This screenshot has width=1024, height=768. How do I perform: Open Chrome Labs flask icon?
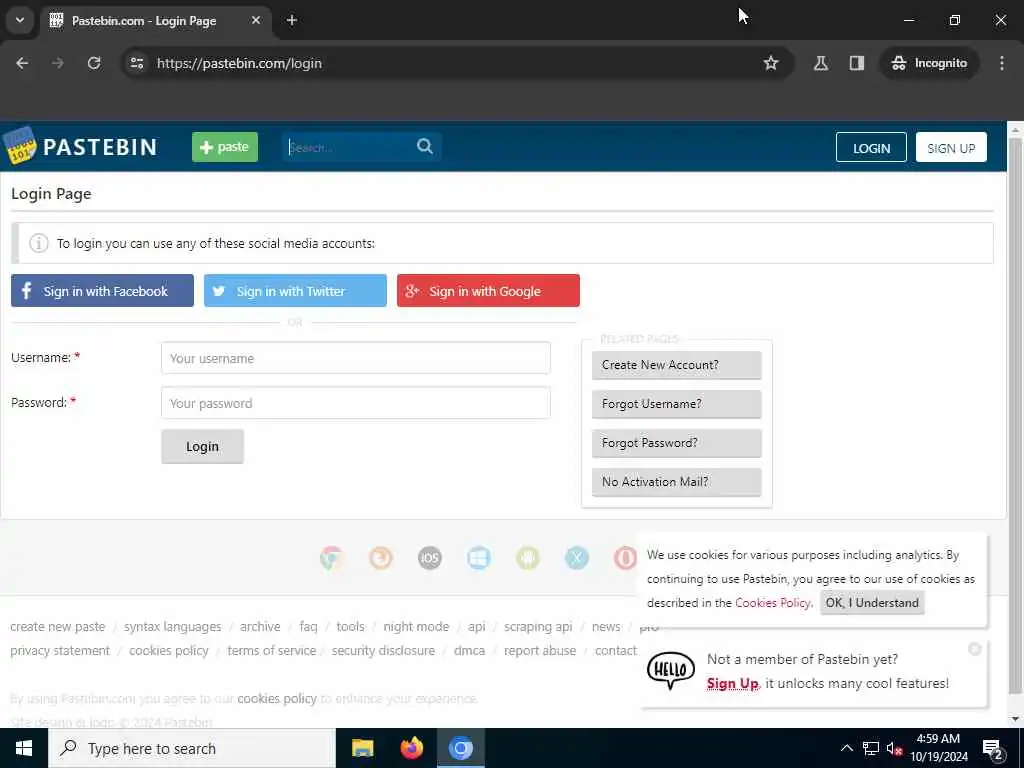[x=821, y=63]
